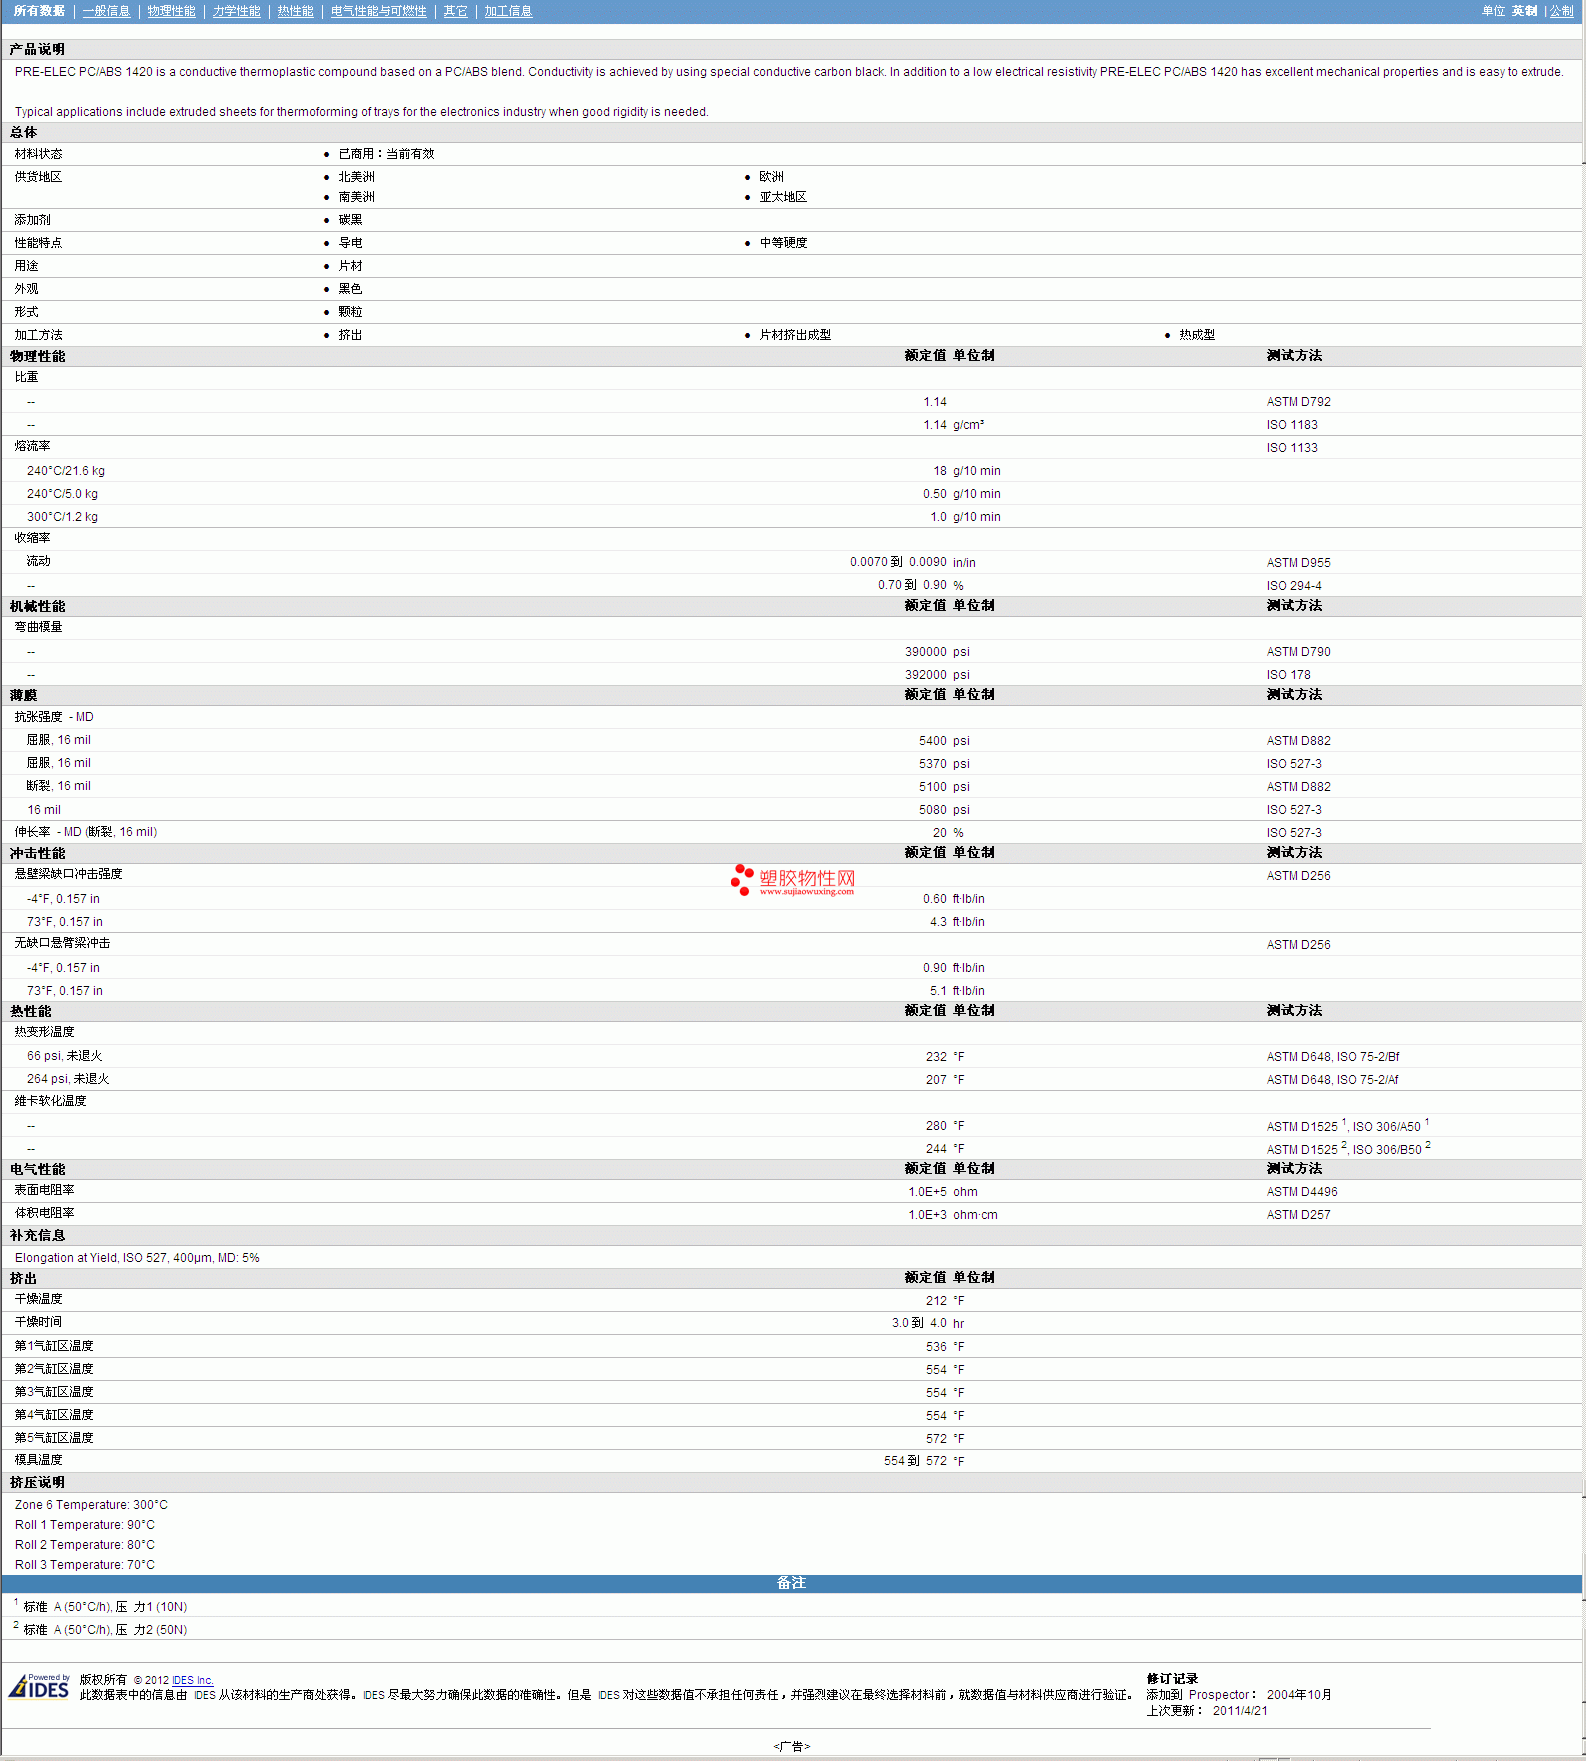Viewport: 1586px width, 1761px height.
Task: Click the IDES logo in the footer
Action: [40, 1686]
